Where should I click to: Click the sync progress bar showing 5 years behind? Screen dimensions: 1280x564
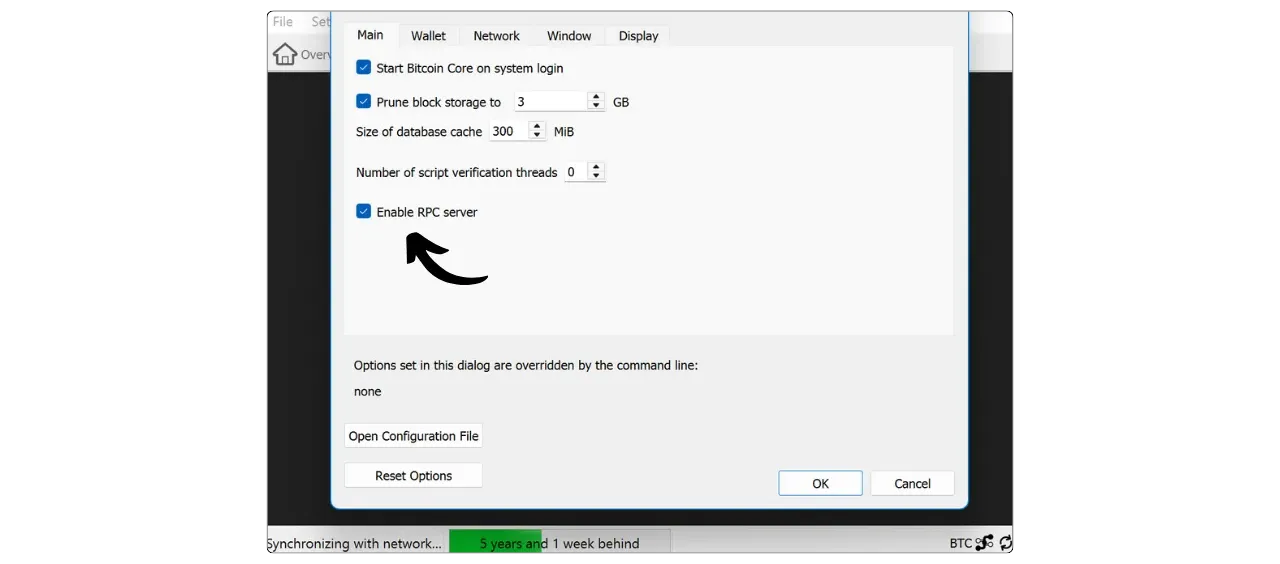[559, 543]
